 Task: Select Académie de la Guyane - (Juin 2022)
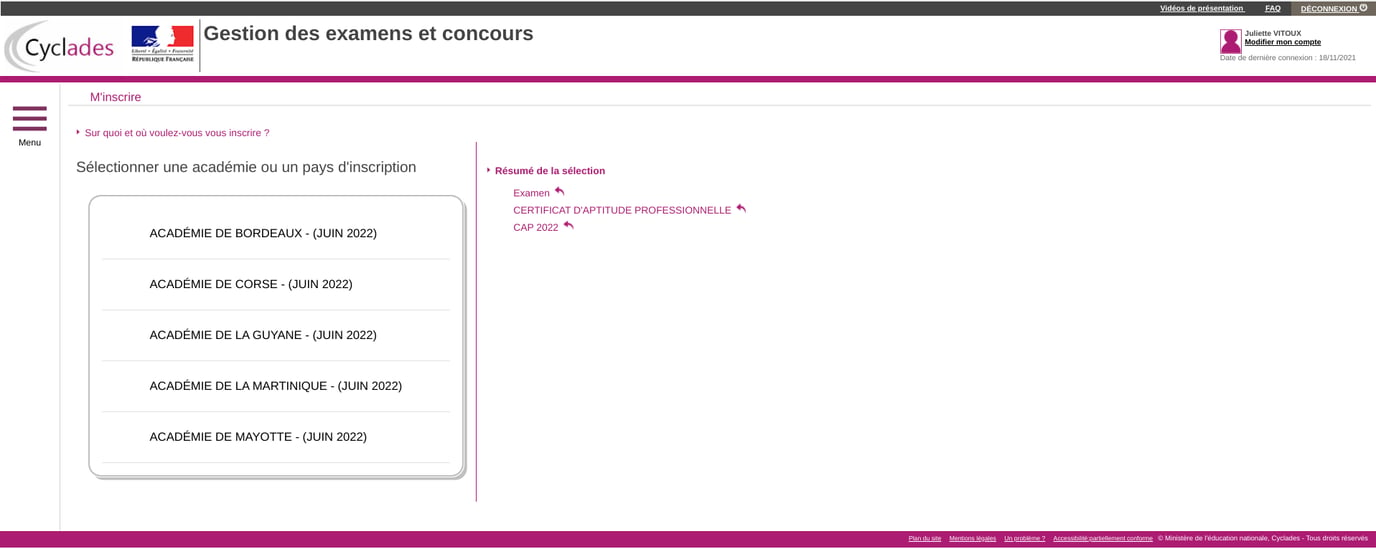(276, 336)
